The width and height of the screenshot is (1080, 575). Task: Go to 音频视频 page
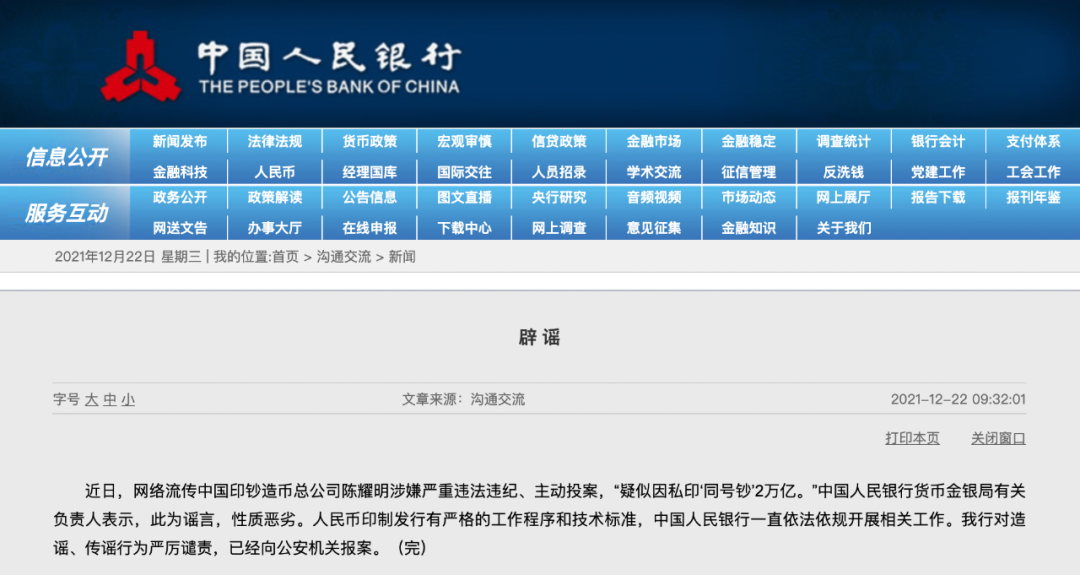pyautogui.click(x=654, y=198)
